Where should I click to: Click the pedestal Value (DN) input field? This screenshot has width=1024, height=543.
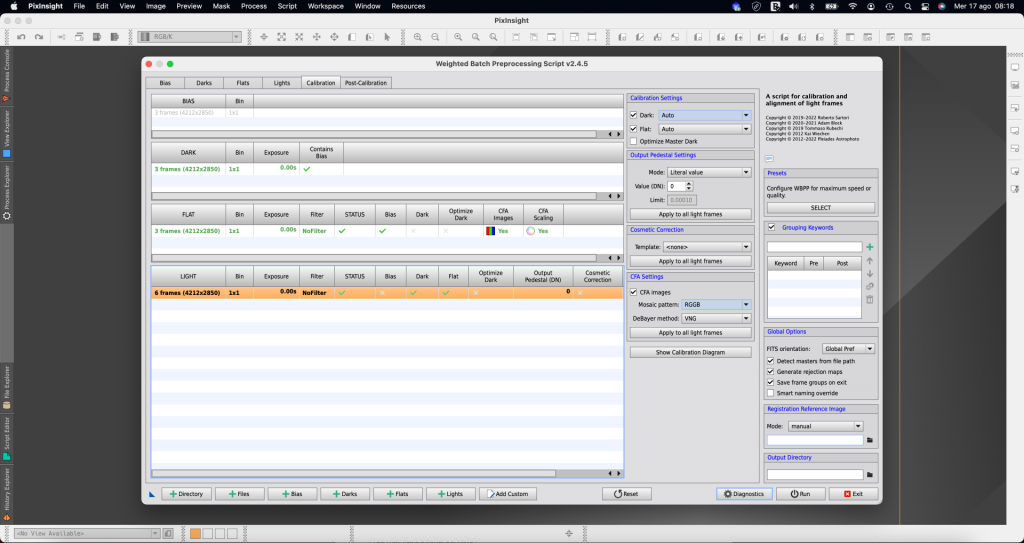(x=677, y=186)
